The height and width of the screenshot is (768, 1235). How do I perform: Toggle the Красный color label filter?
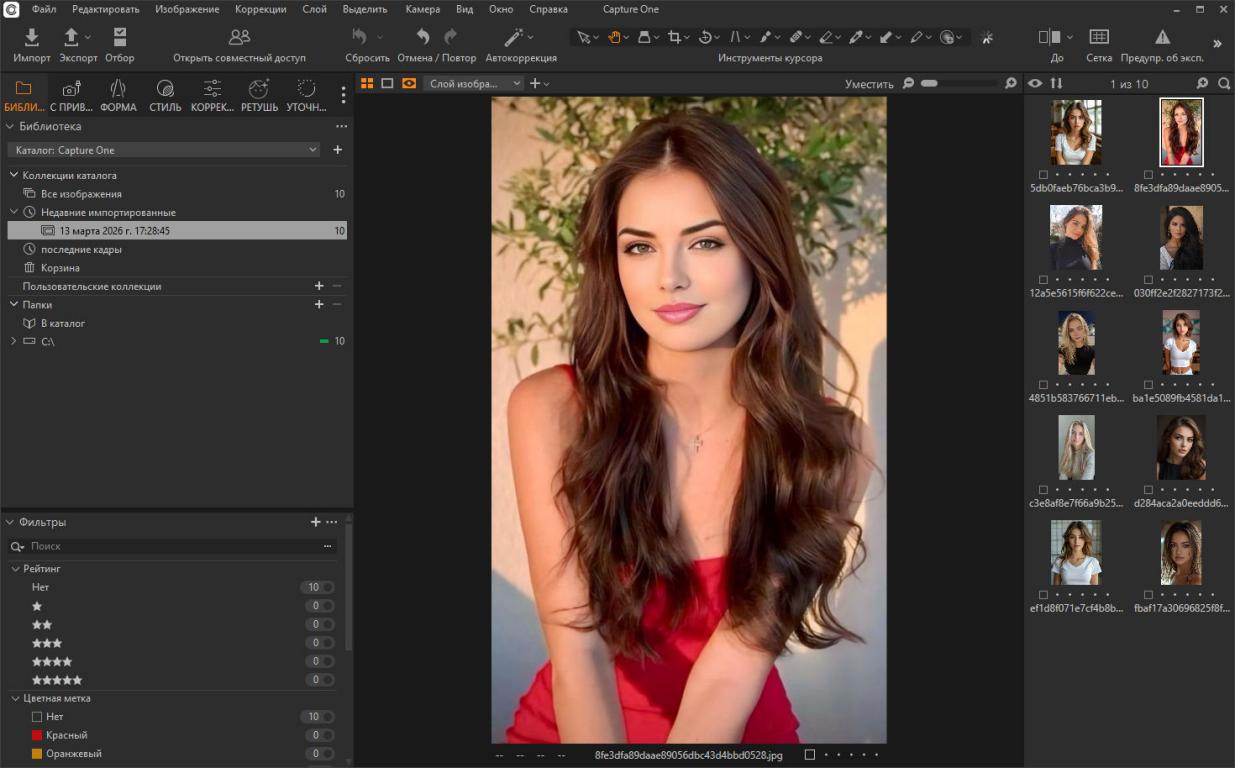pos(66,735)
